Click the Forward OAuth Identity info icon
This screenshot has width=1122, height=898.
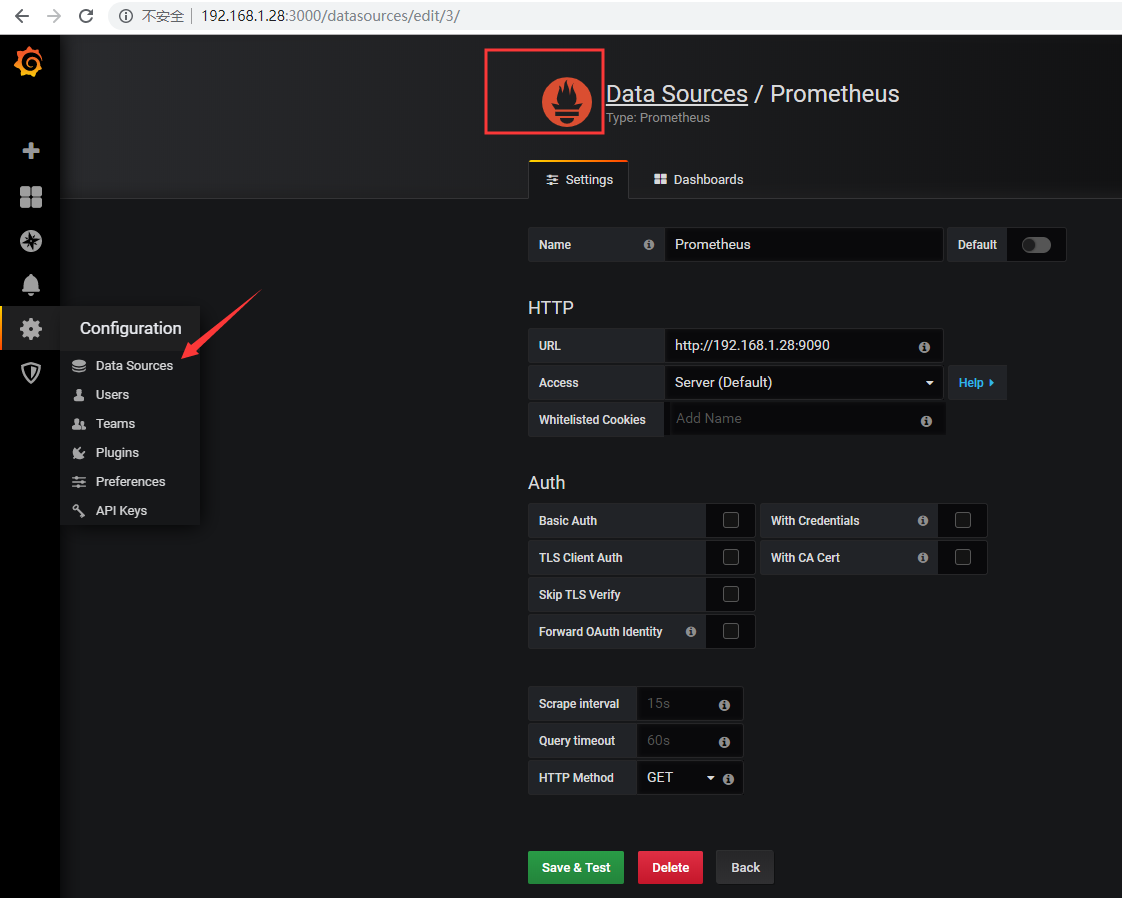point(691,632)
